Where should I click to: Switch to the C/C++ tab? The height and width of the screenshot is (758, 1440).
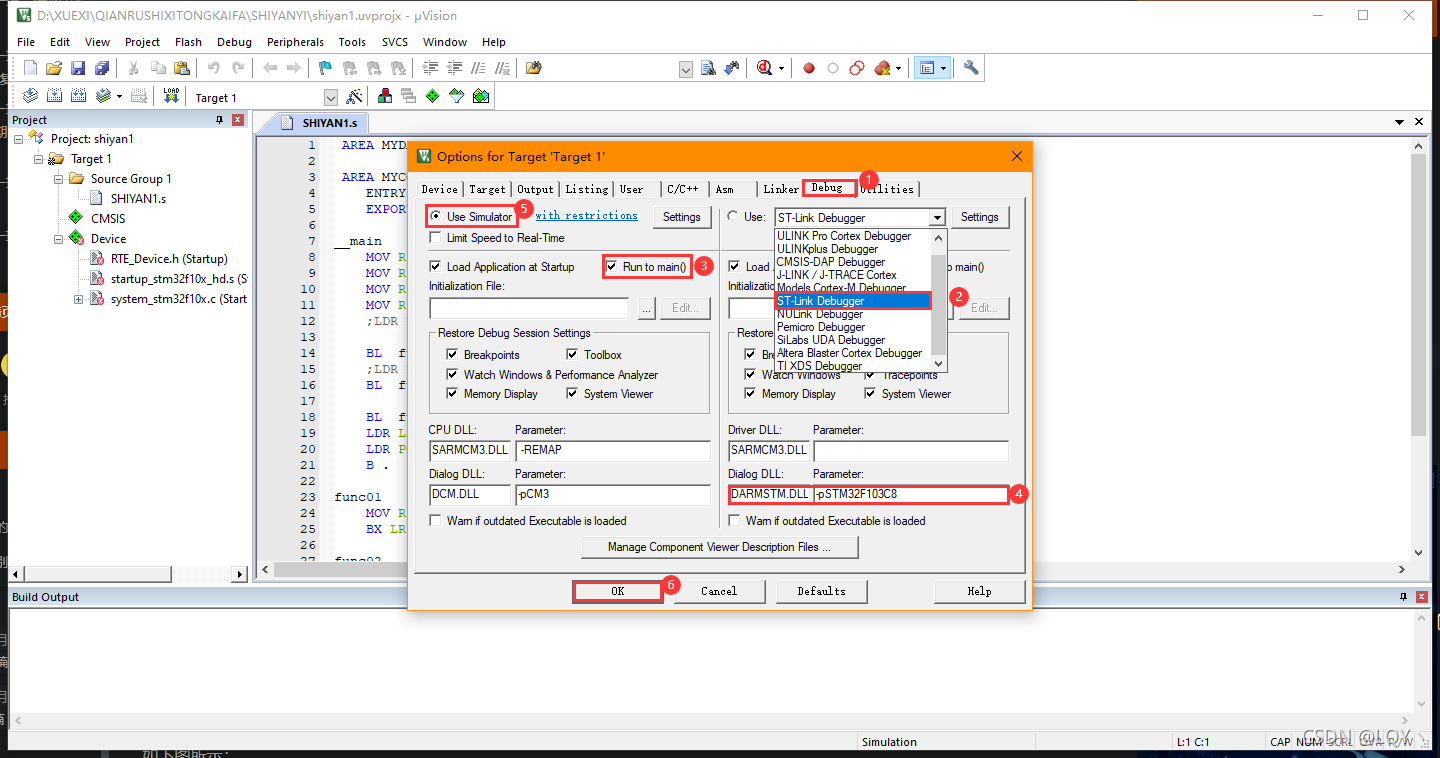pos(683,189)
